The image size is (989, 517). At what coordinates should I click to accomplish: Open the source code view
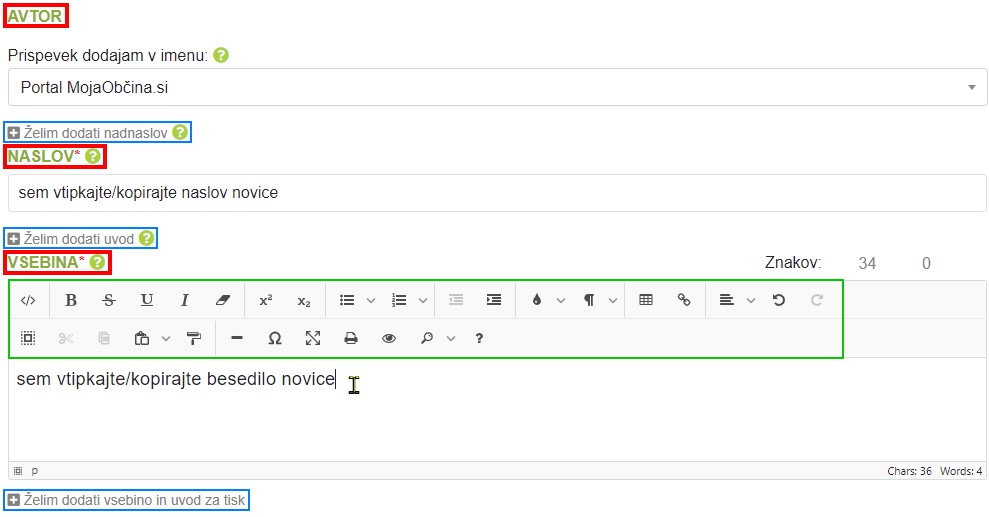click(x=28, y=300)
